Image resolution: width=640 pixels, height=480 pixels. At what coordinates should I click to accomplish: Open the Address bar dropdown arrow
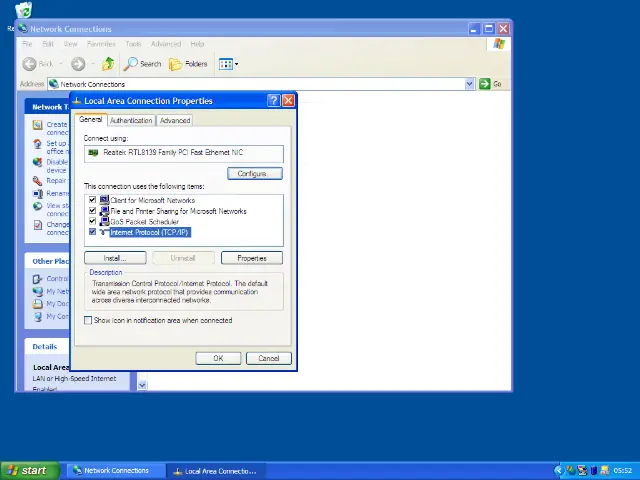[469, 84]
